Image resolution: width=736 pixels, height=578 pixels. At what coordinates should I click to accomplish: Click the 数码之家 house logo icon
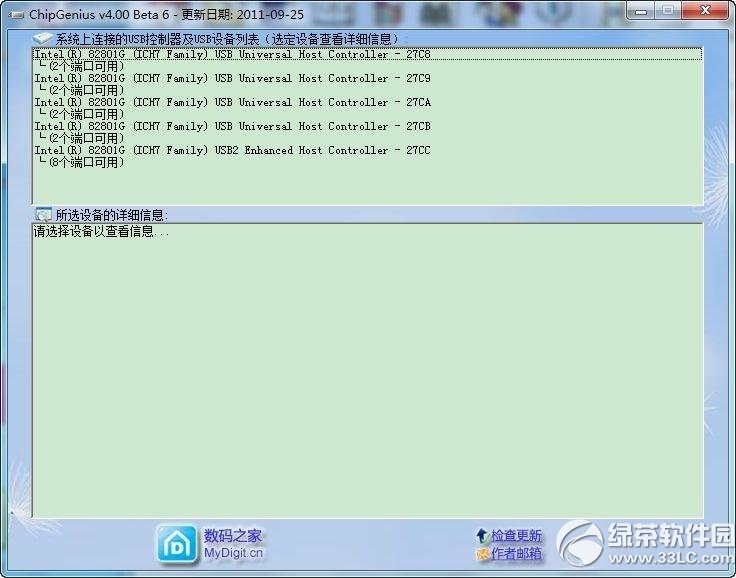pyautogui.click(x=176, y=544)
